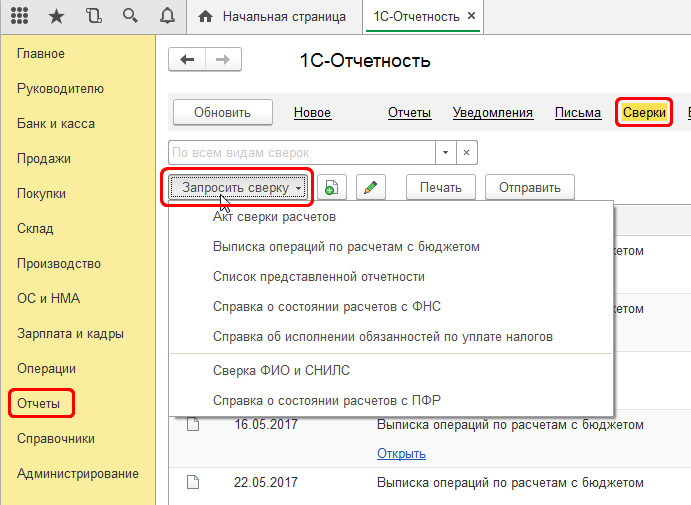Click the create new document icon with green plus
The width and height of the screenshot is (691, 505).
click(331, 187)
